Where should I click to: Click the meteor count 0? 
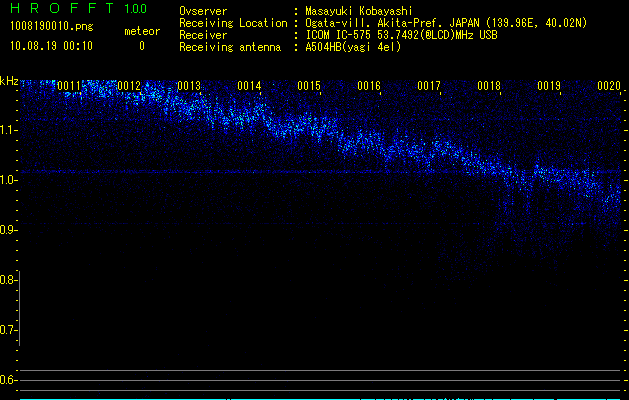pos(142,46)
